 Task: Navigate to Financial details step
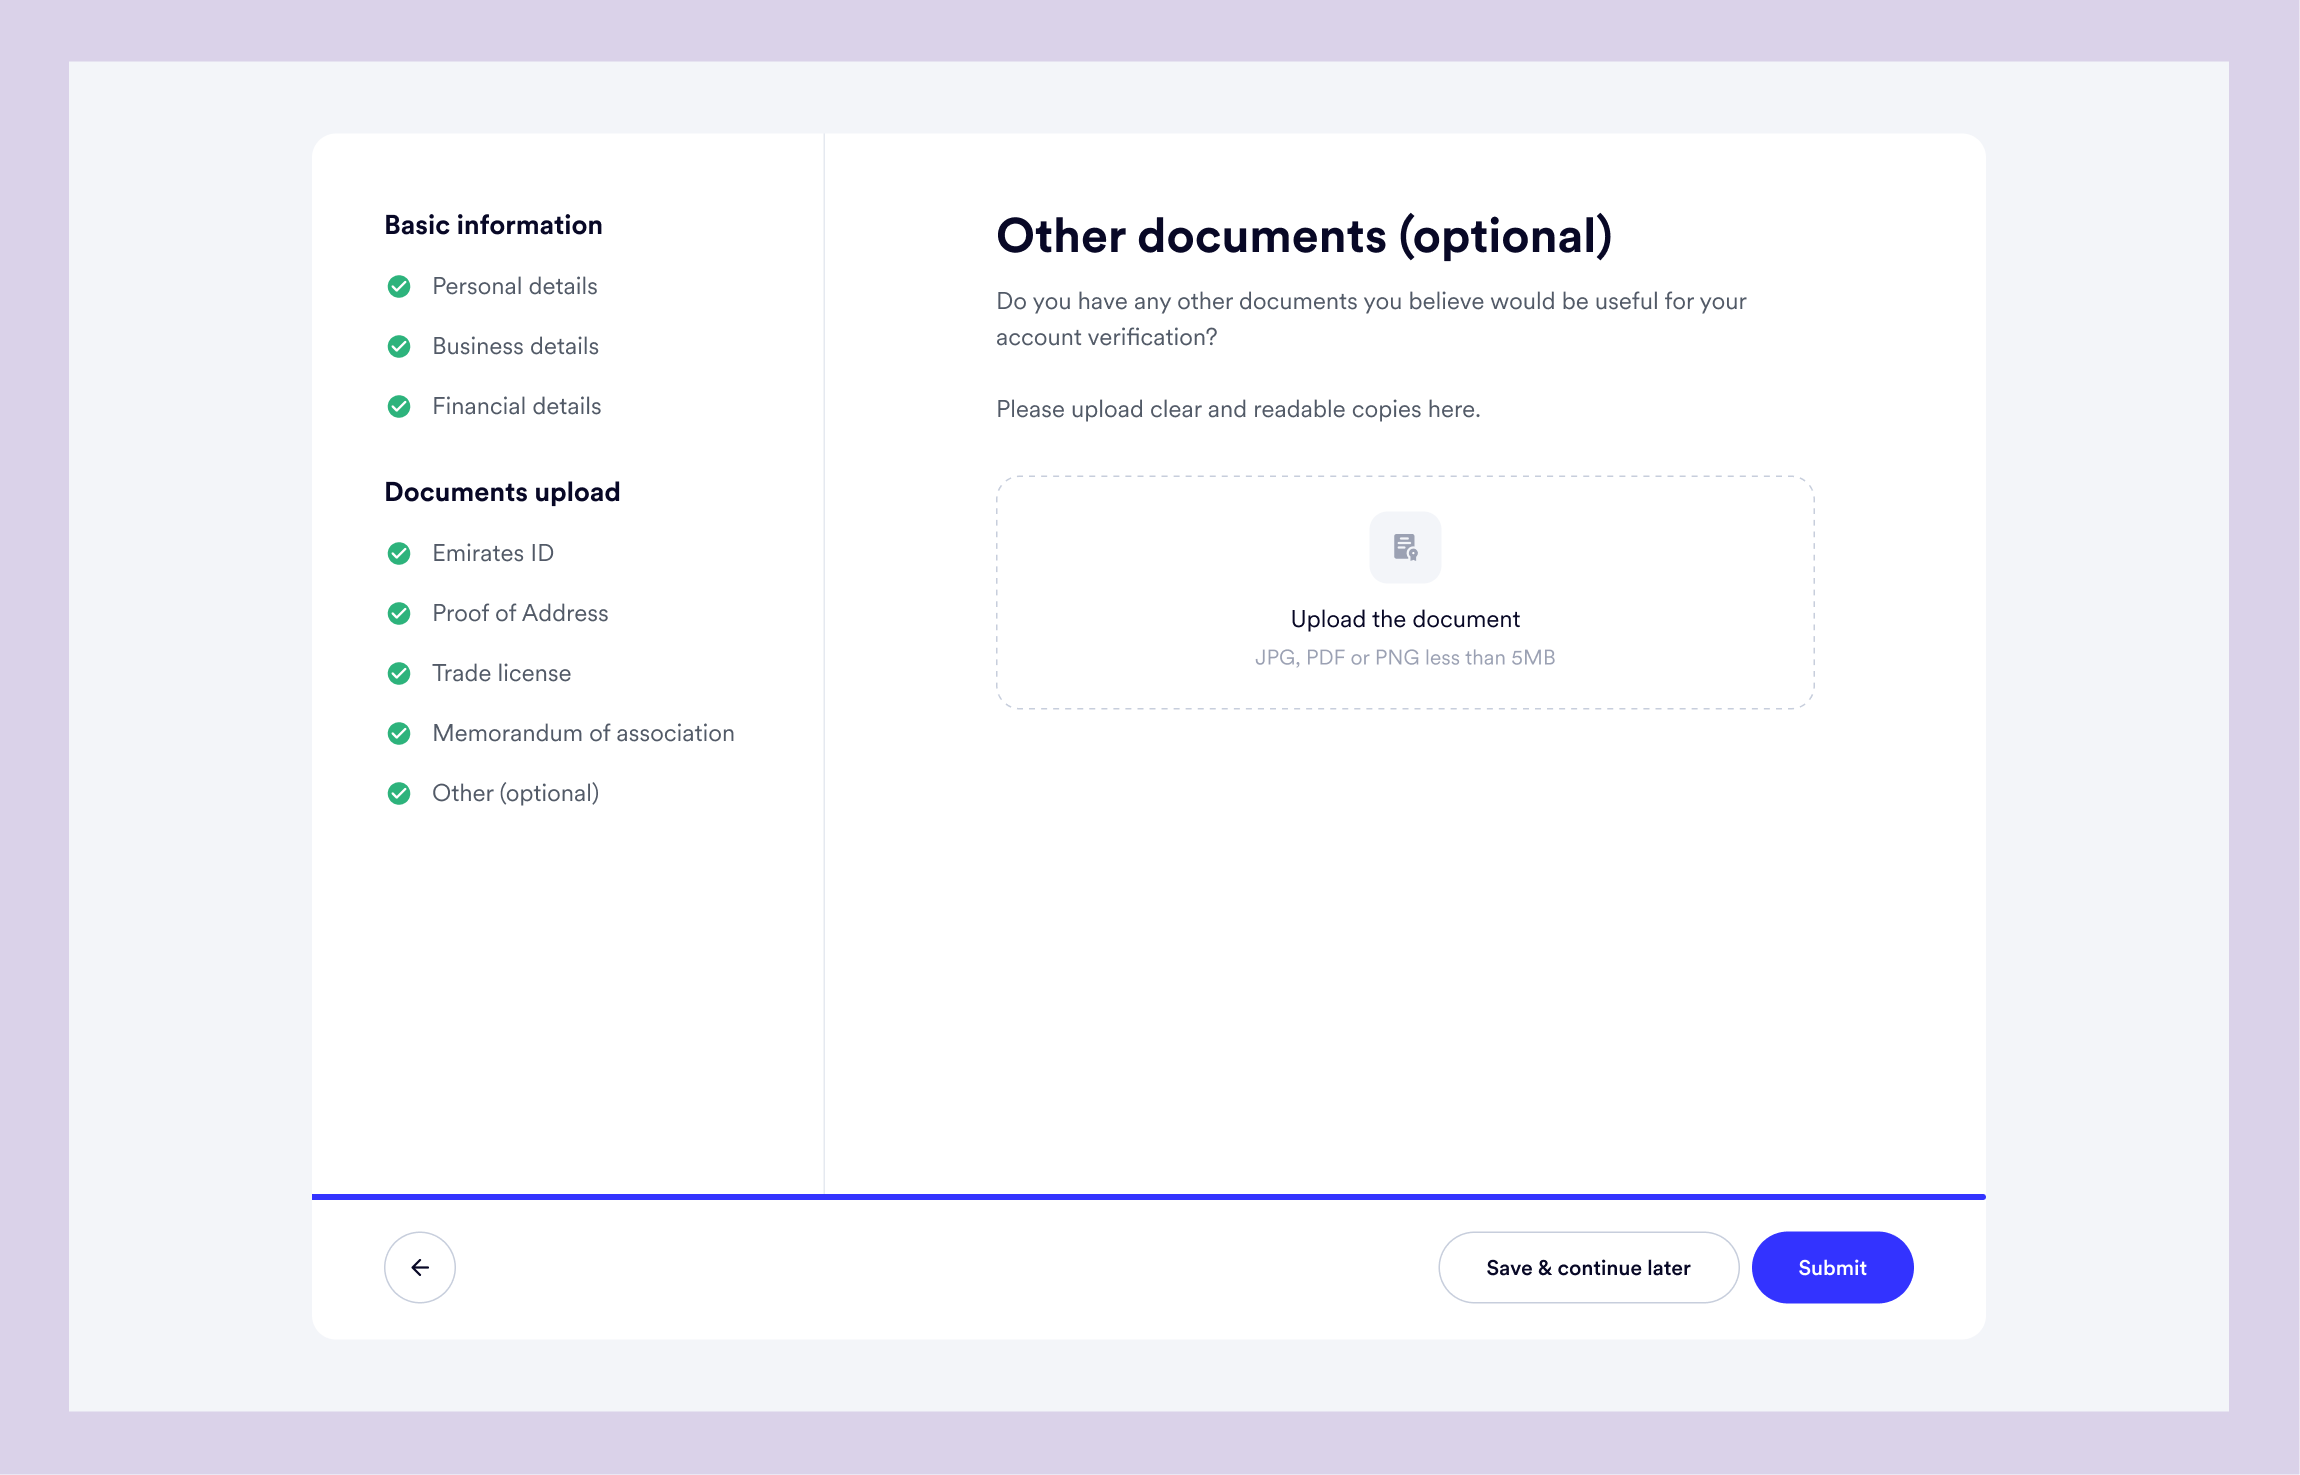click(516, 406)
